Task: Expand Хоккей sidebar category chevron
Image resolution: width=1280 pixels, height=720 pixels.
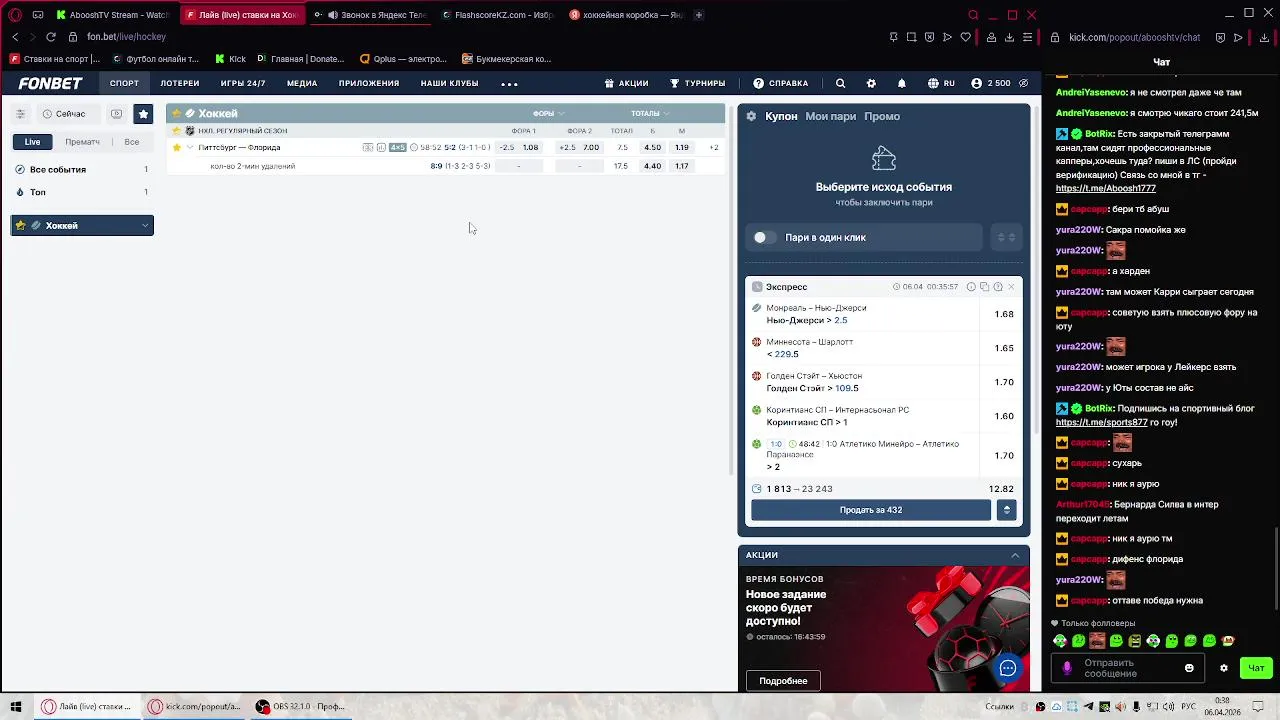Action: [145, 226]
